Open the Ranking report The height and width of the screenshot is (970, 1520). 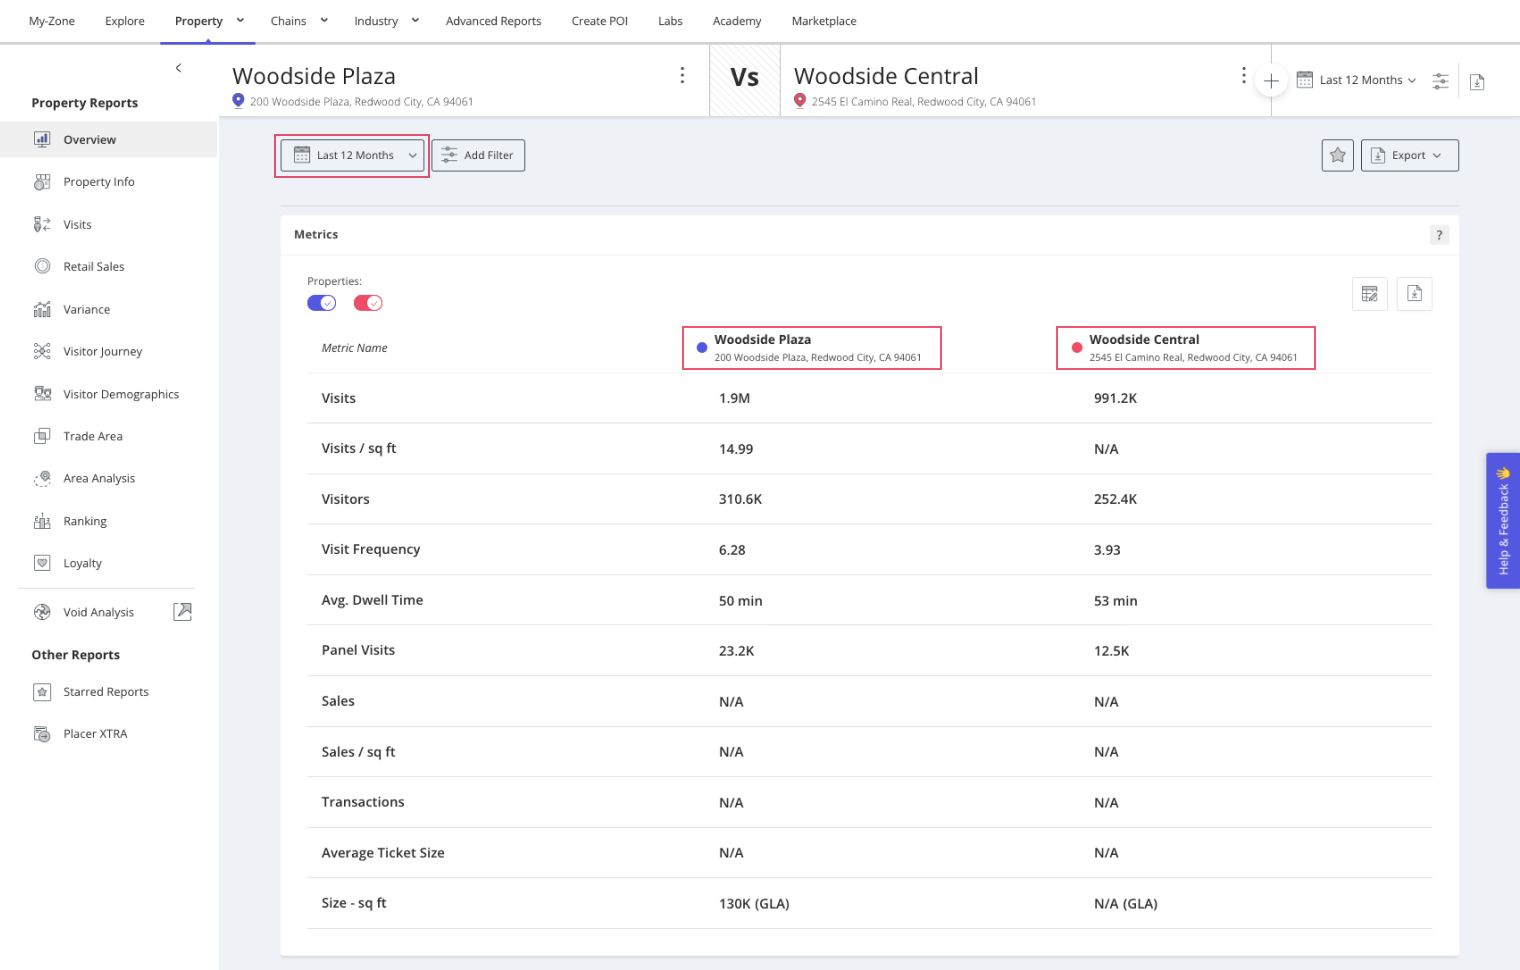tap(84, 522)
